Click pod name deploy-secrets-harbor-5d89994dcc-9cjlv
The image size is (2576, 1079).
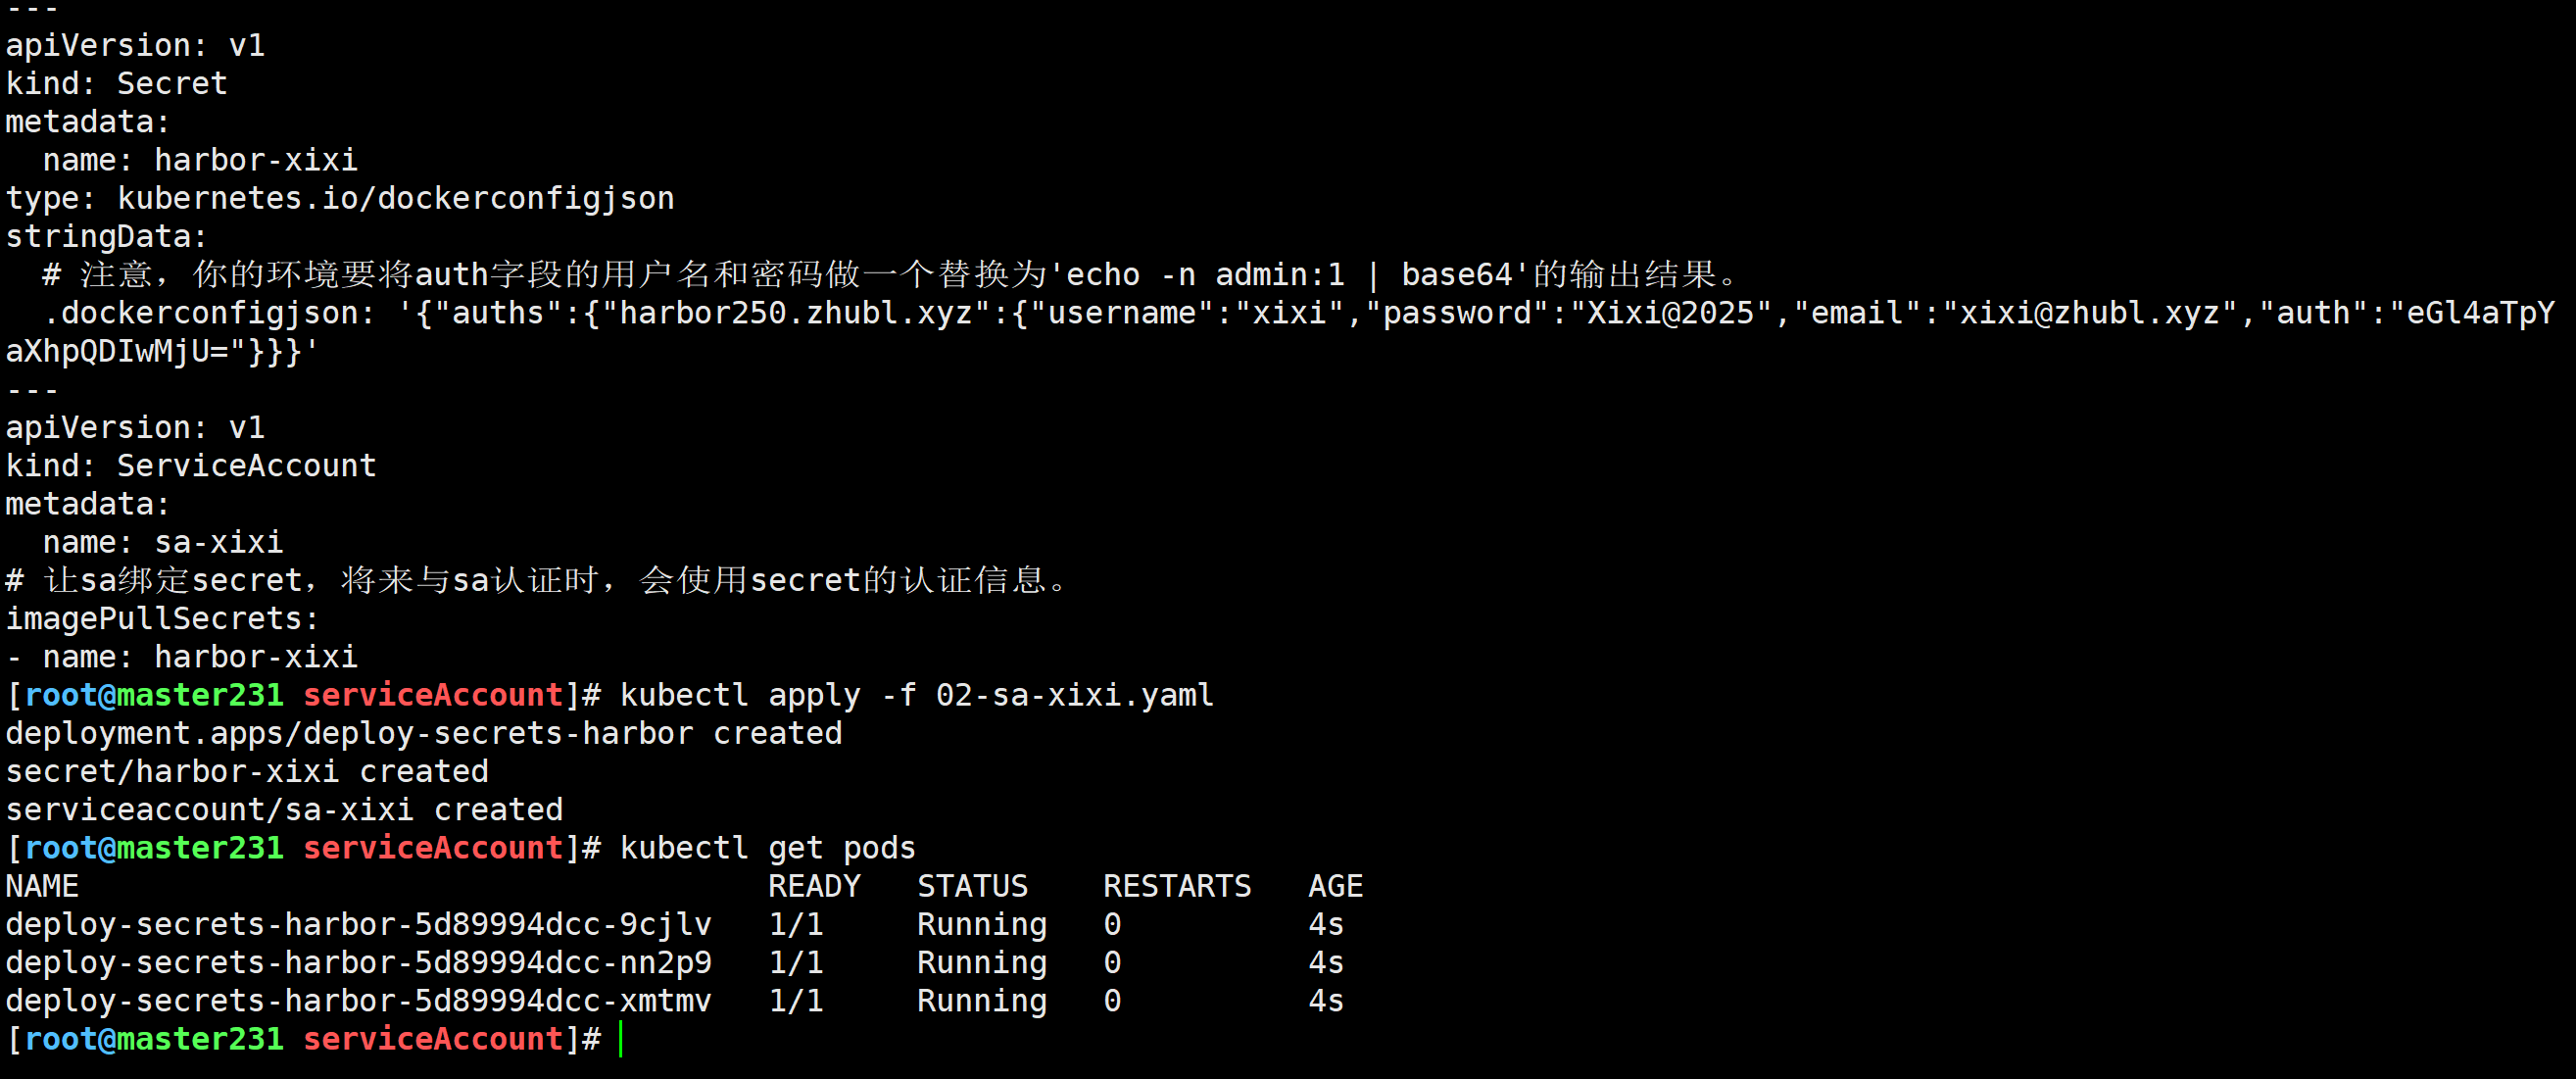click(359, 924)
